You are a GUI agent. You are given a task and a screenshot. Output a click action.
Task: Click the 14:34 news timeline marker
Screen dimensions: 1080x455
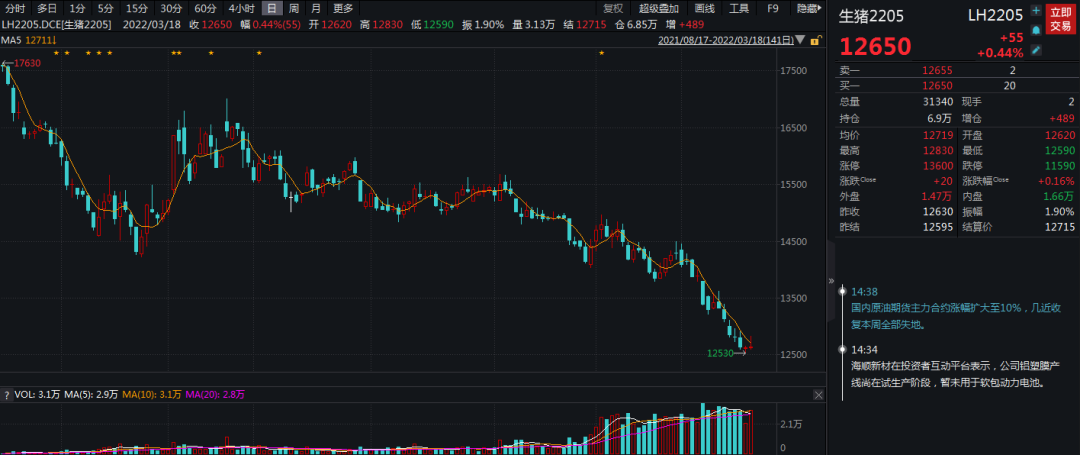(842, 350)
